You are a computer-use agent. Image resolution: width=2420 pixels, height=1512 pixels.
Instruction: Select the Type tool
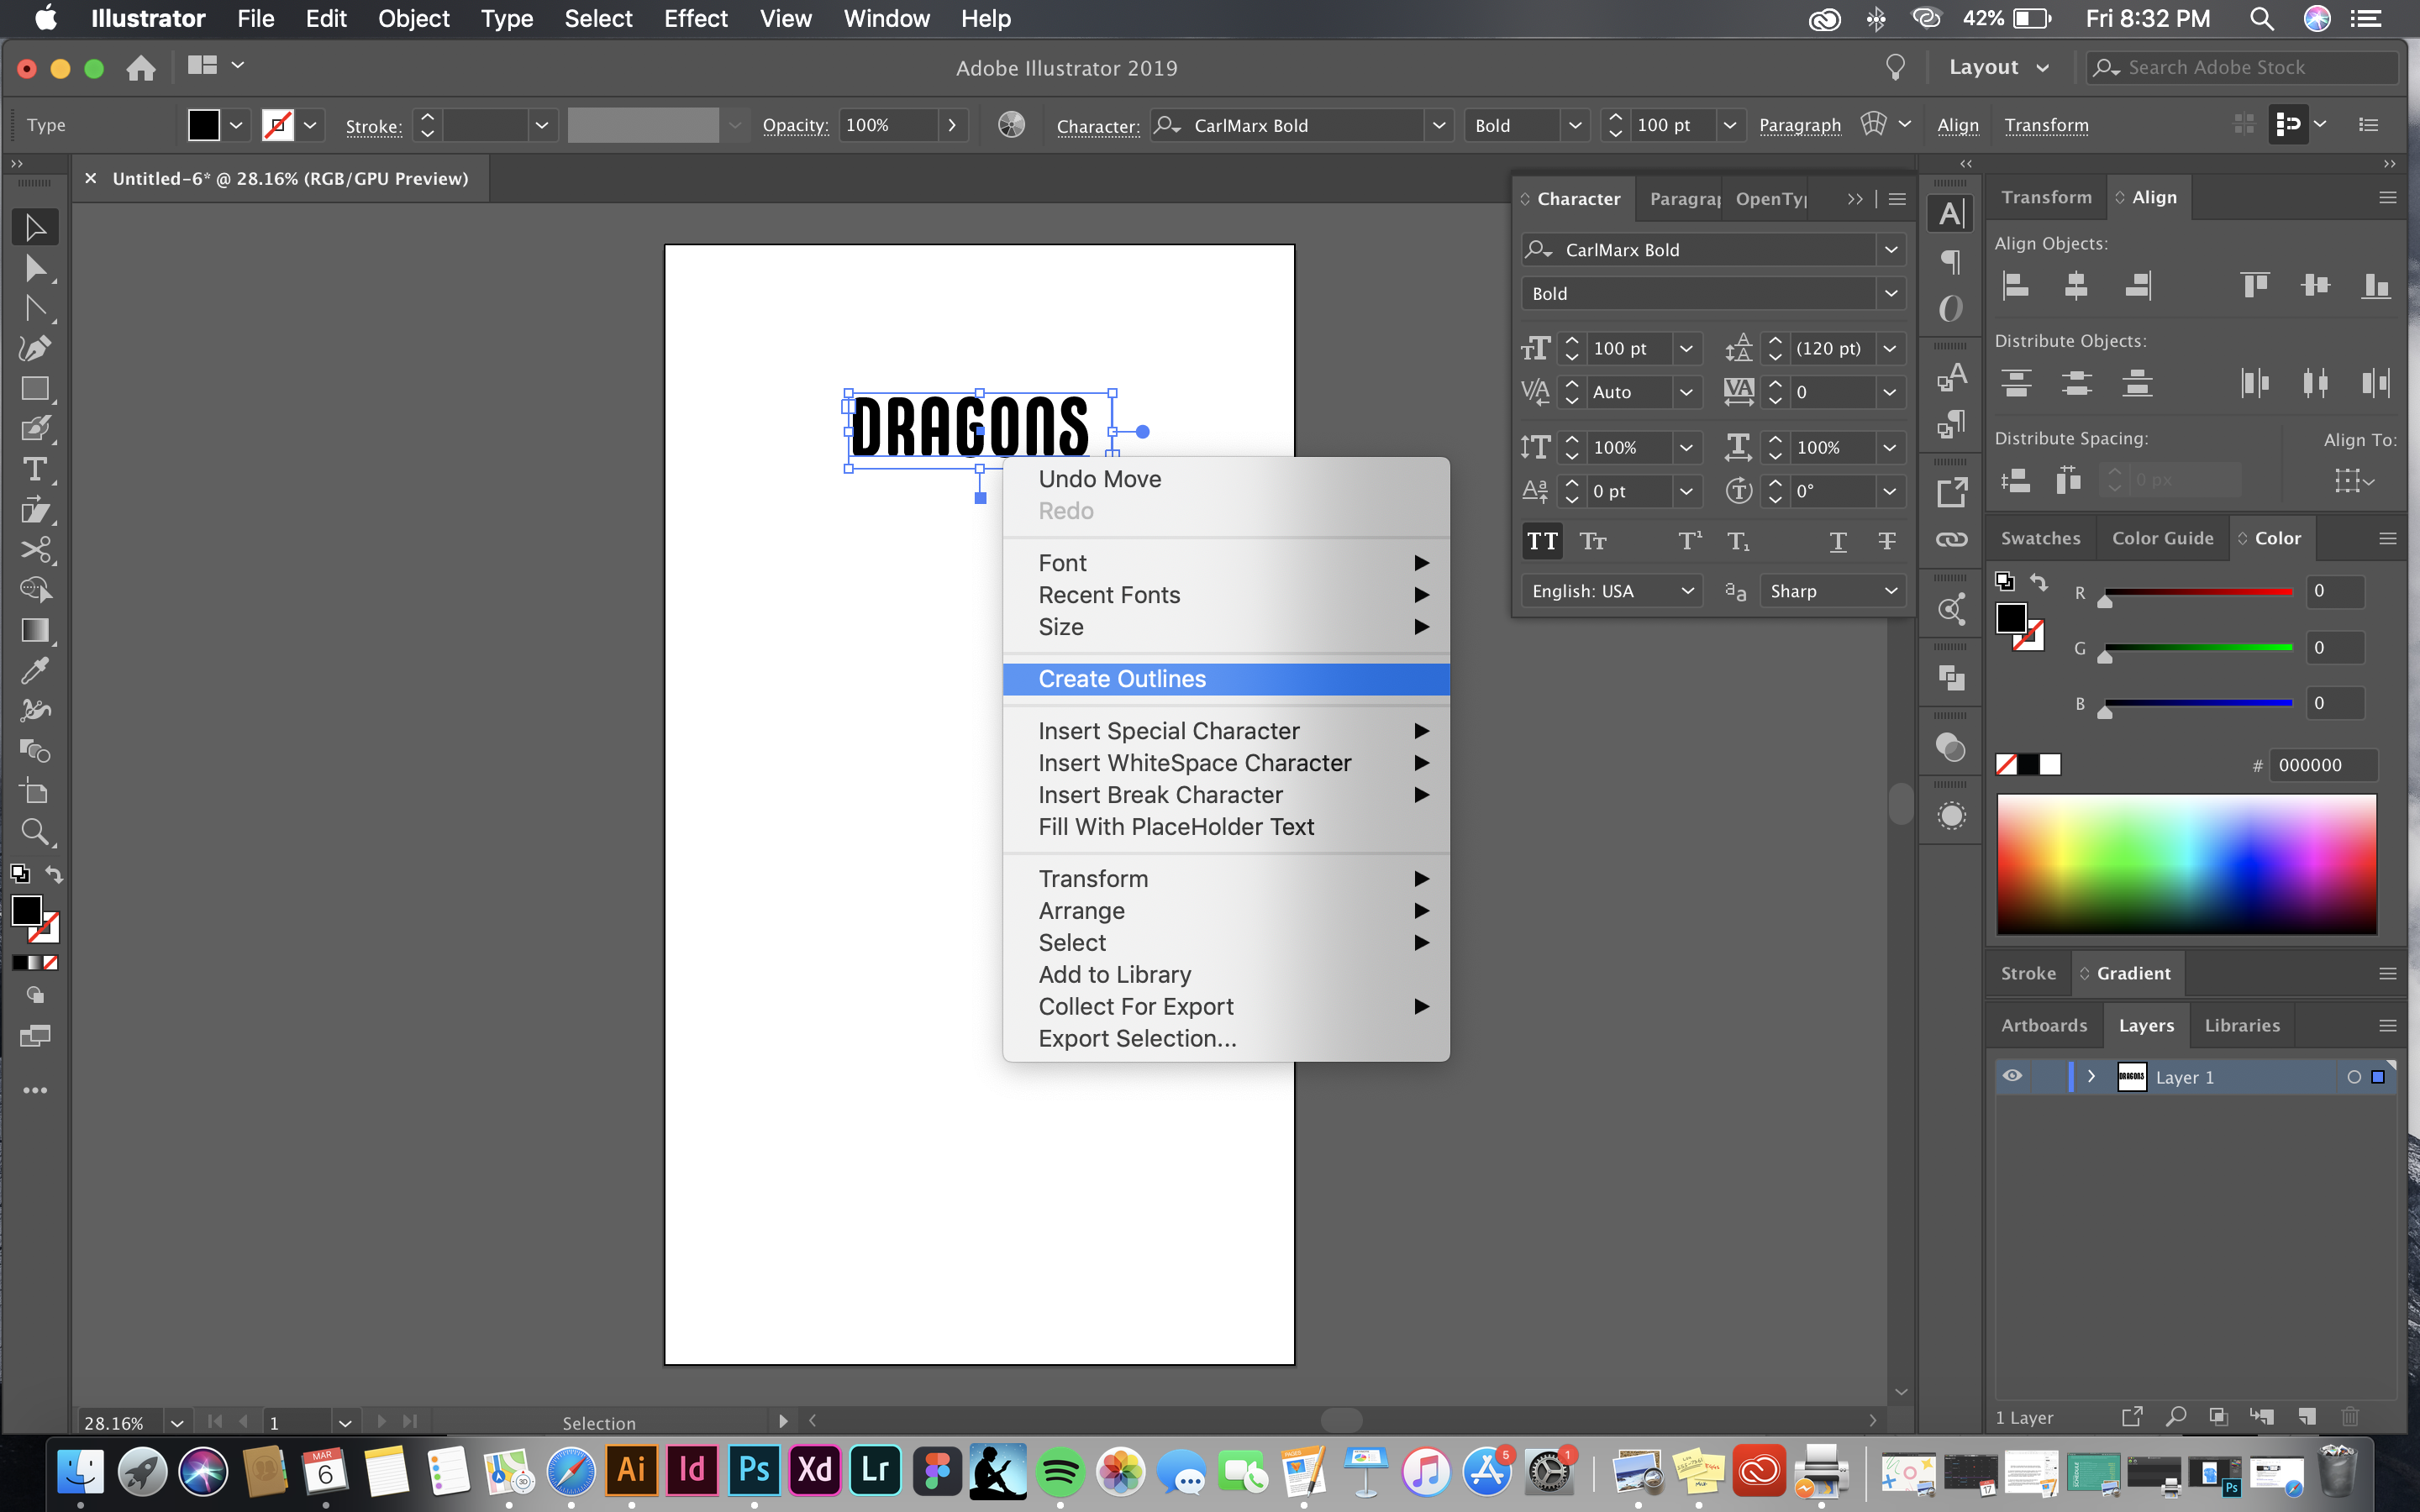coord(35,469)
